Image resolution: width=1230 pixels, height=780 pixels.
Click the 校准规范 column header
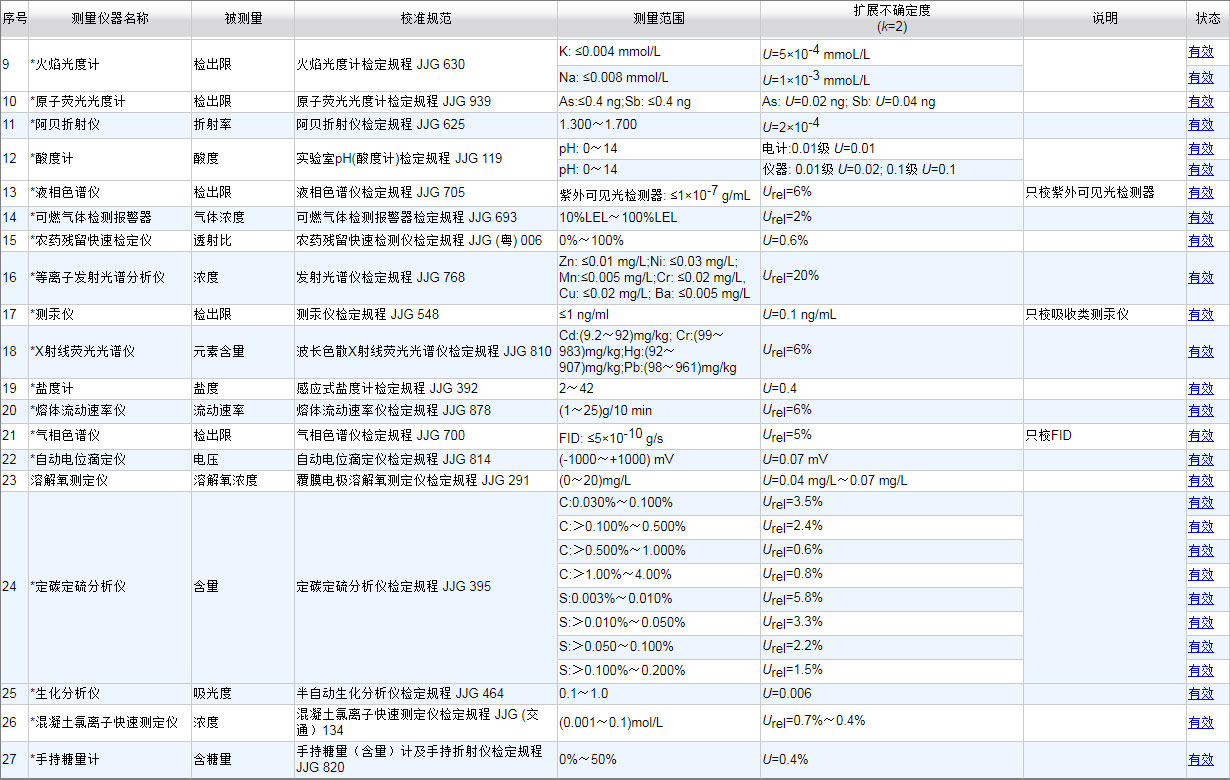(425, 18)
